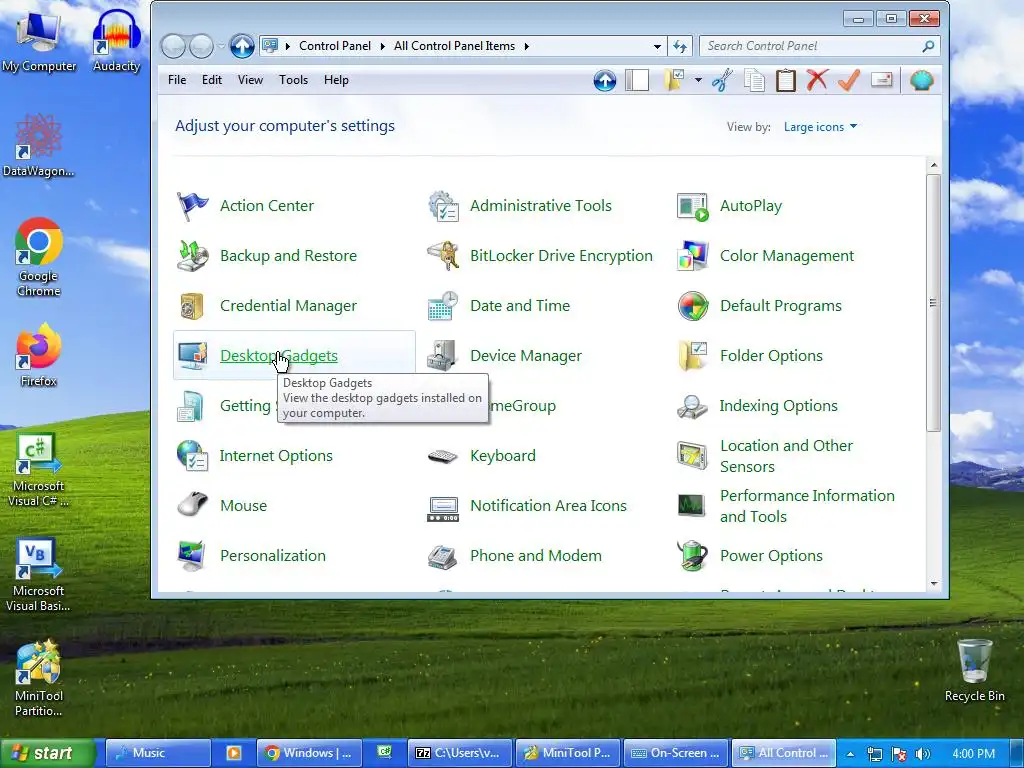The height and width of the screenshot is (768, 1024).
Task: Click the magnifier search icon
Action: coord(928,46)
